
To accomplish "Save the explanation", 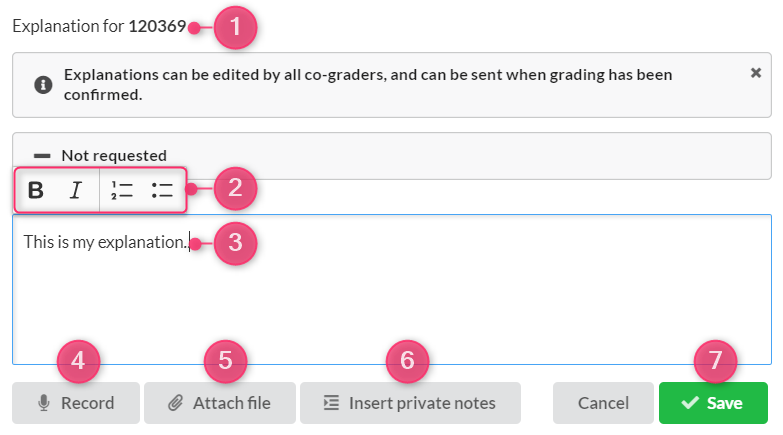I will (x=713, y=403).
